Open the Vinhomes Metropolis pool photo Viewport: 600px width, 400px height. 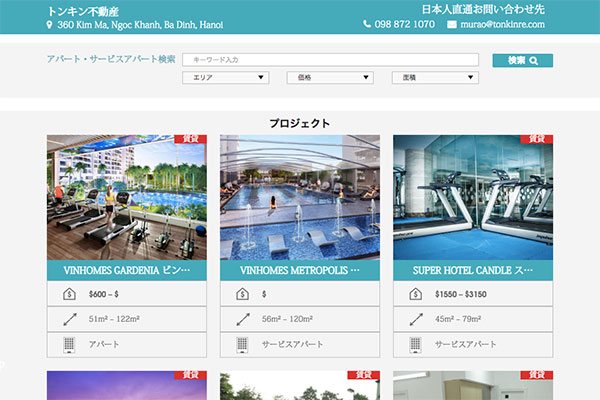(x=300, y=198)
